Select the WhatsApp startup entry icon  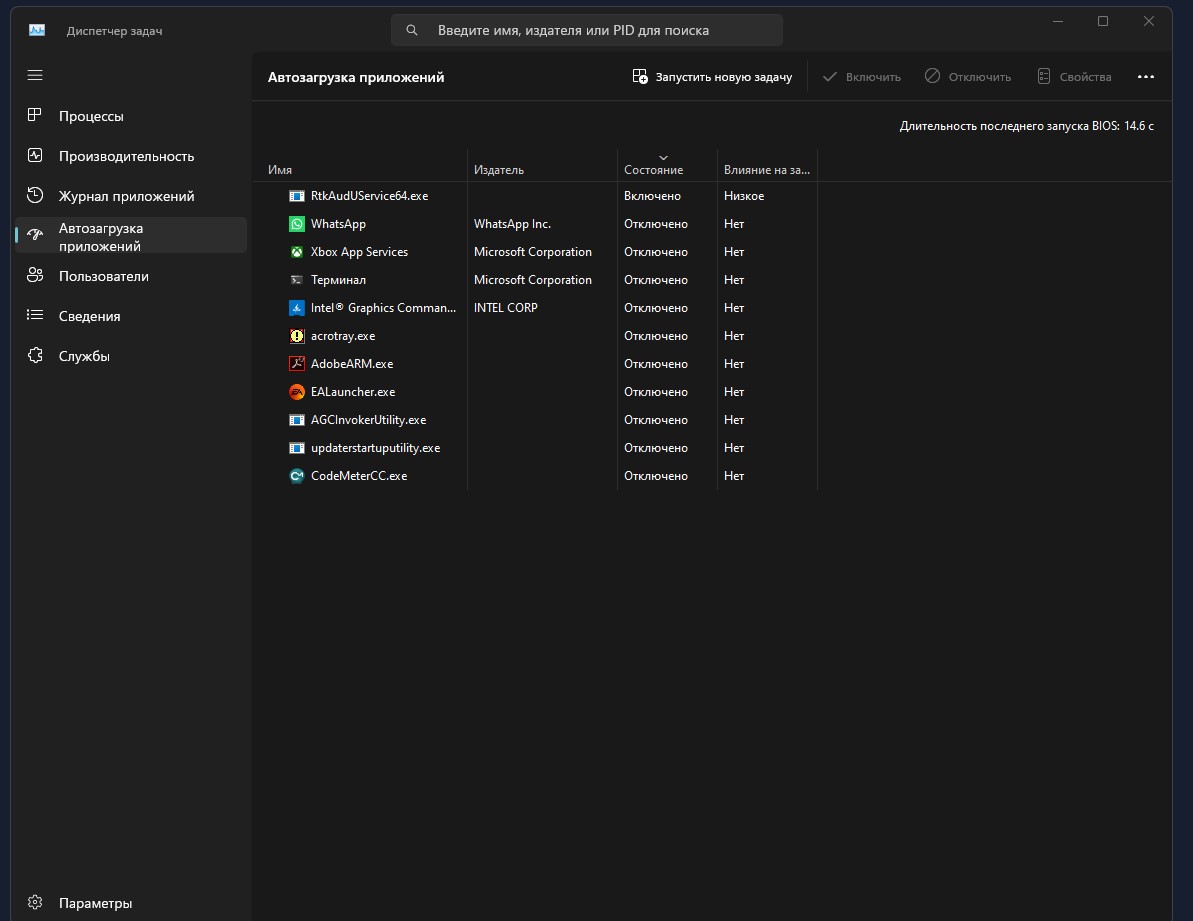297,224
